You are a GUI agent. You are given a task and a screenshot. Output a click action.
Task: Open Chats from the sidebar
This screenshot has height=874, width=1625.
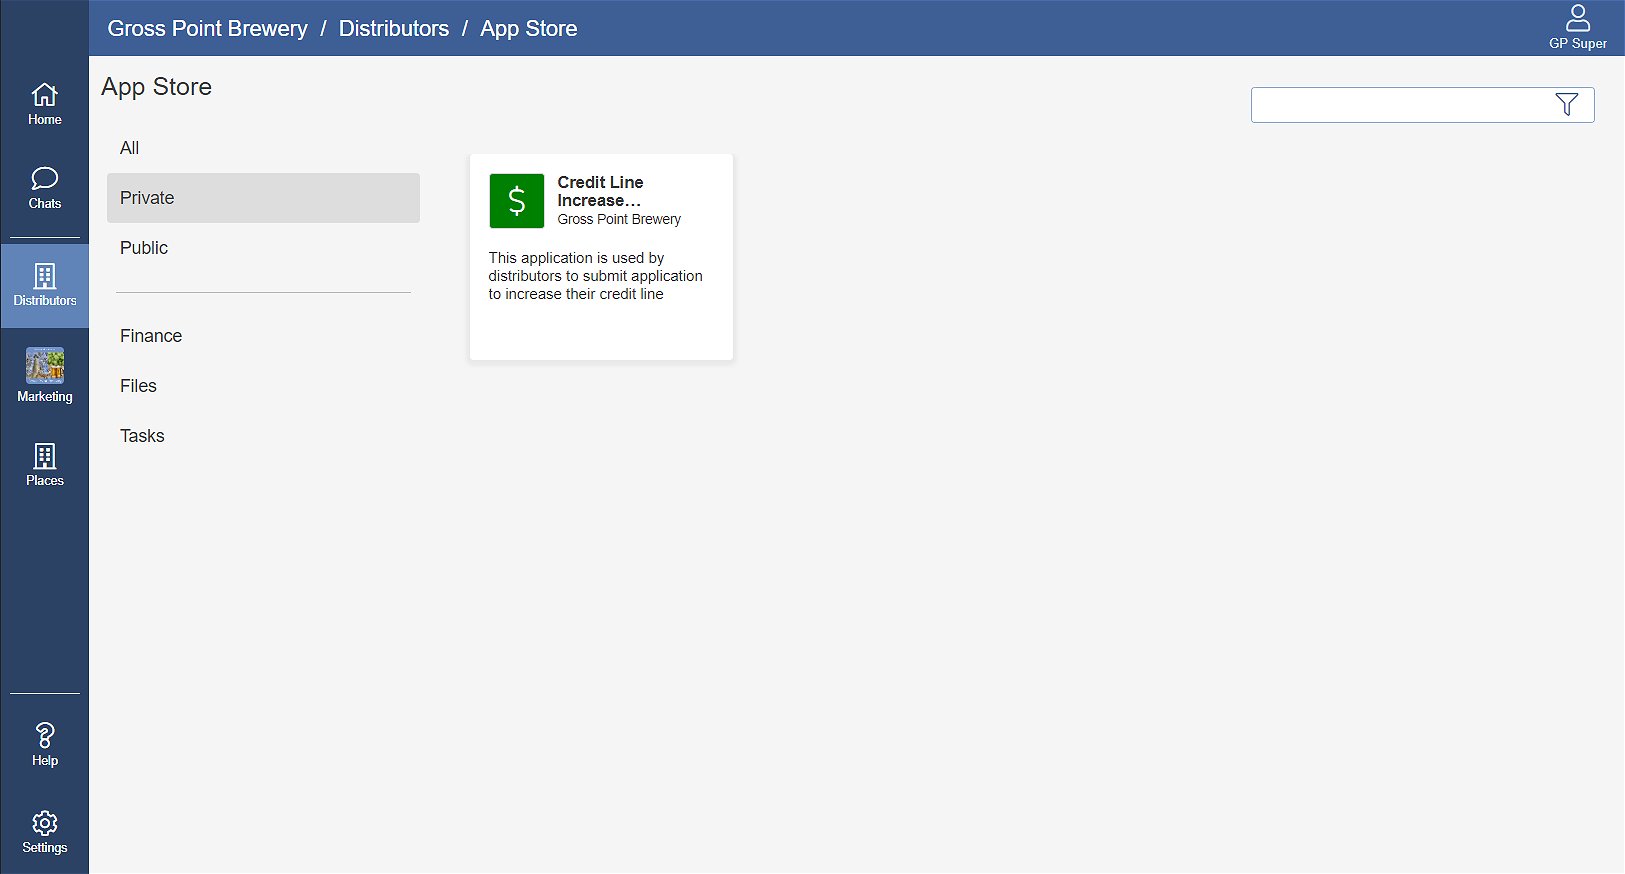44,188
